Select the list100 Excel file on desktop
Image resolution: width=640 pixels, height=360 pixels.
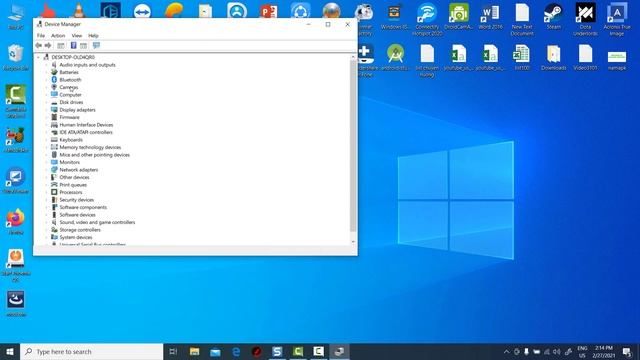tap(522, 58)
